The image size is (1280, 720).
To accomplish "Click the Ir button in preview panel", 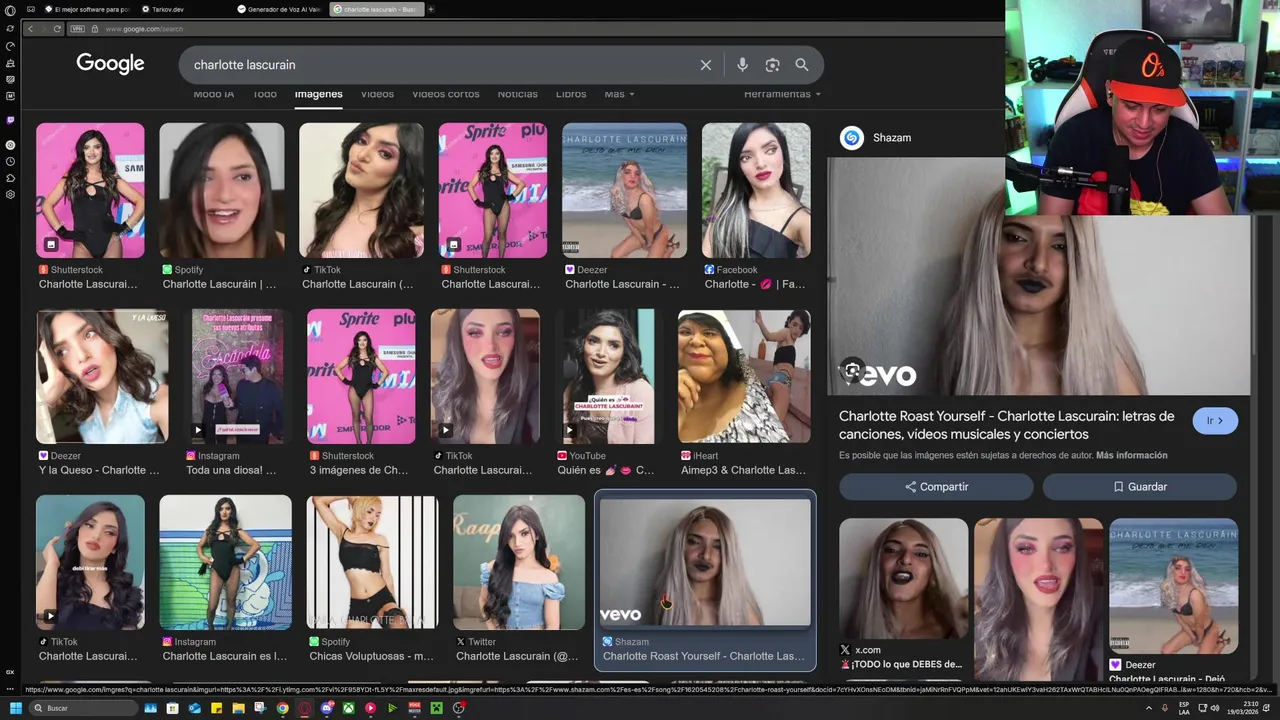I will click(1215, 421).
